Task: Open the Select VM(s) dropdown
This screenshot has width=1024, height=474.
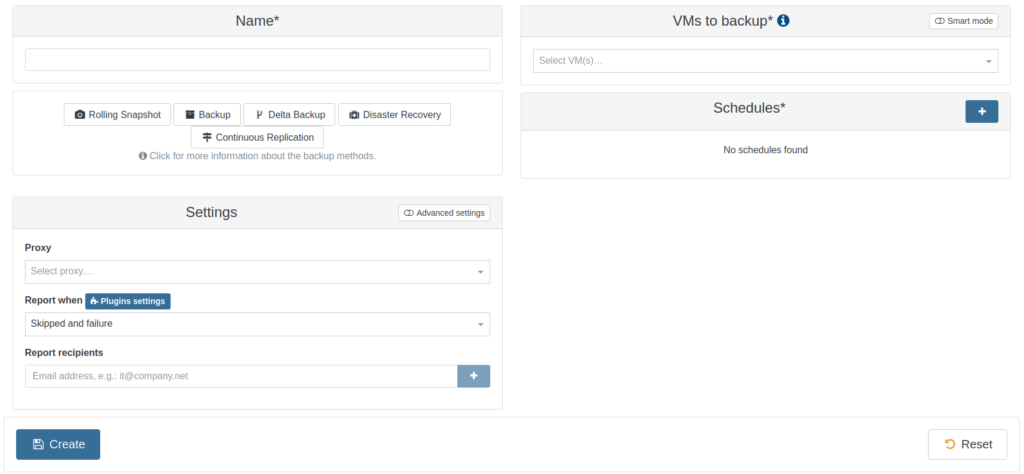Action: pos(765,61)
